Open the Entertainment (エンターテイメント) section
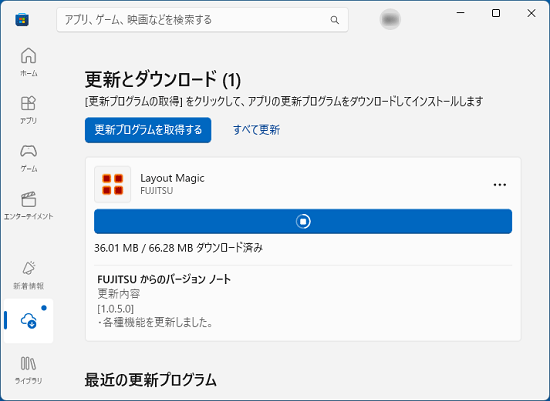This screenshot has width=550, height=401. click(x=28, y=206)
